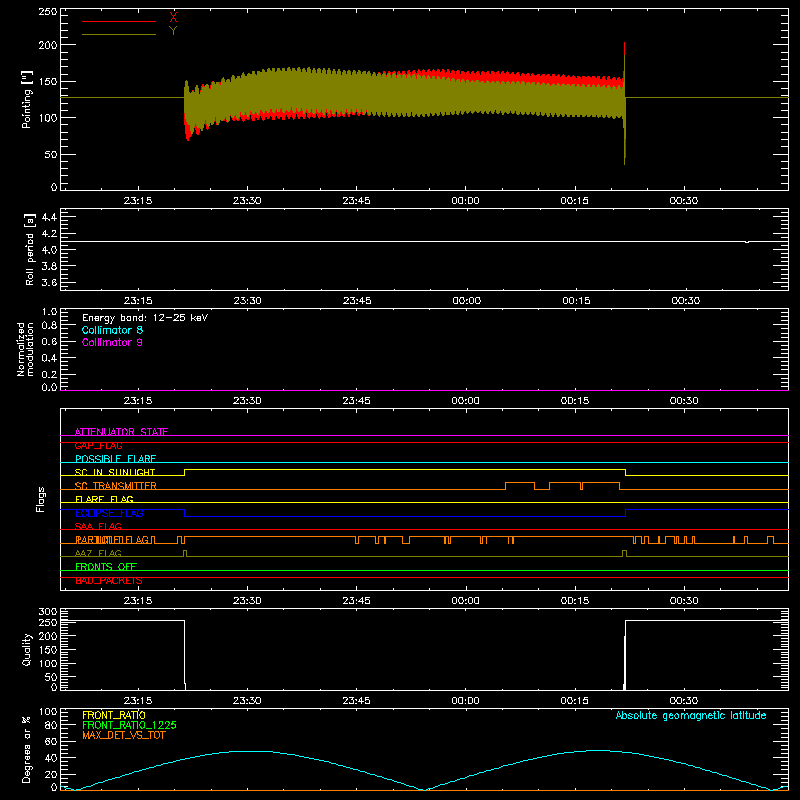This screenshot has width=800, height=800.
Task: Click the 'Roll period [s]' axis title
Action: pyautogui.click(x=30, y=249)
